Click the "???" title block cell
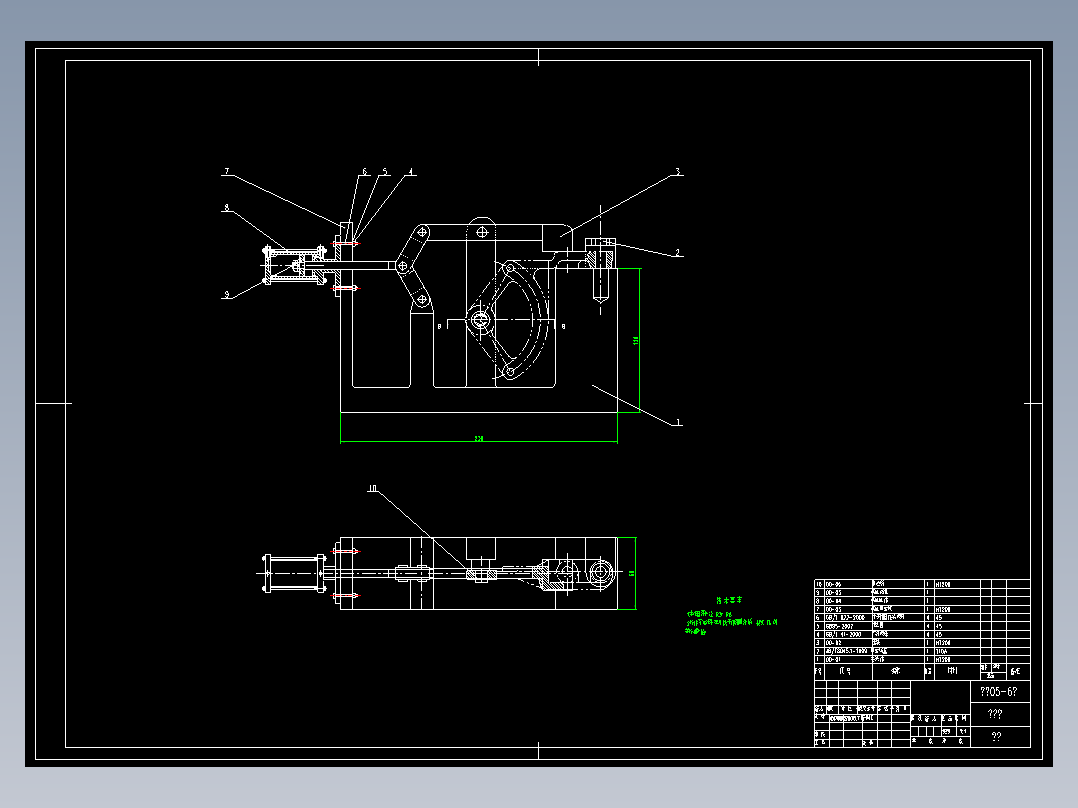This screenshot has height=808, width=1078. pos(1000,714)
